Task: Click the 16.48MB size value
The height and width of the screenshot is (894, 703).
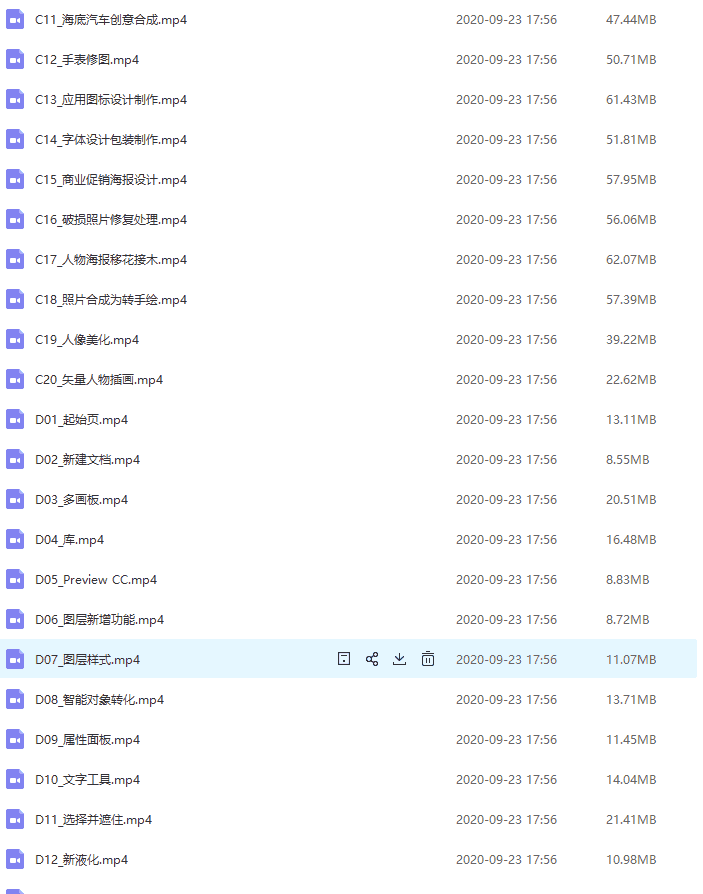Action: [x=631, y=539]
